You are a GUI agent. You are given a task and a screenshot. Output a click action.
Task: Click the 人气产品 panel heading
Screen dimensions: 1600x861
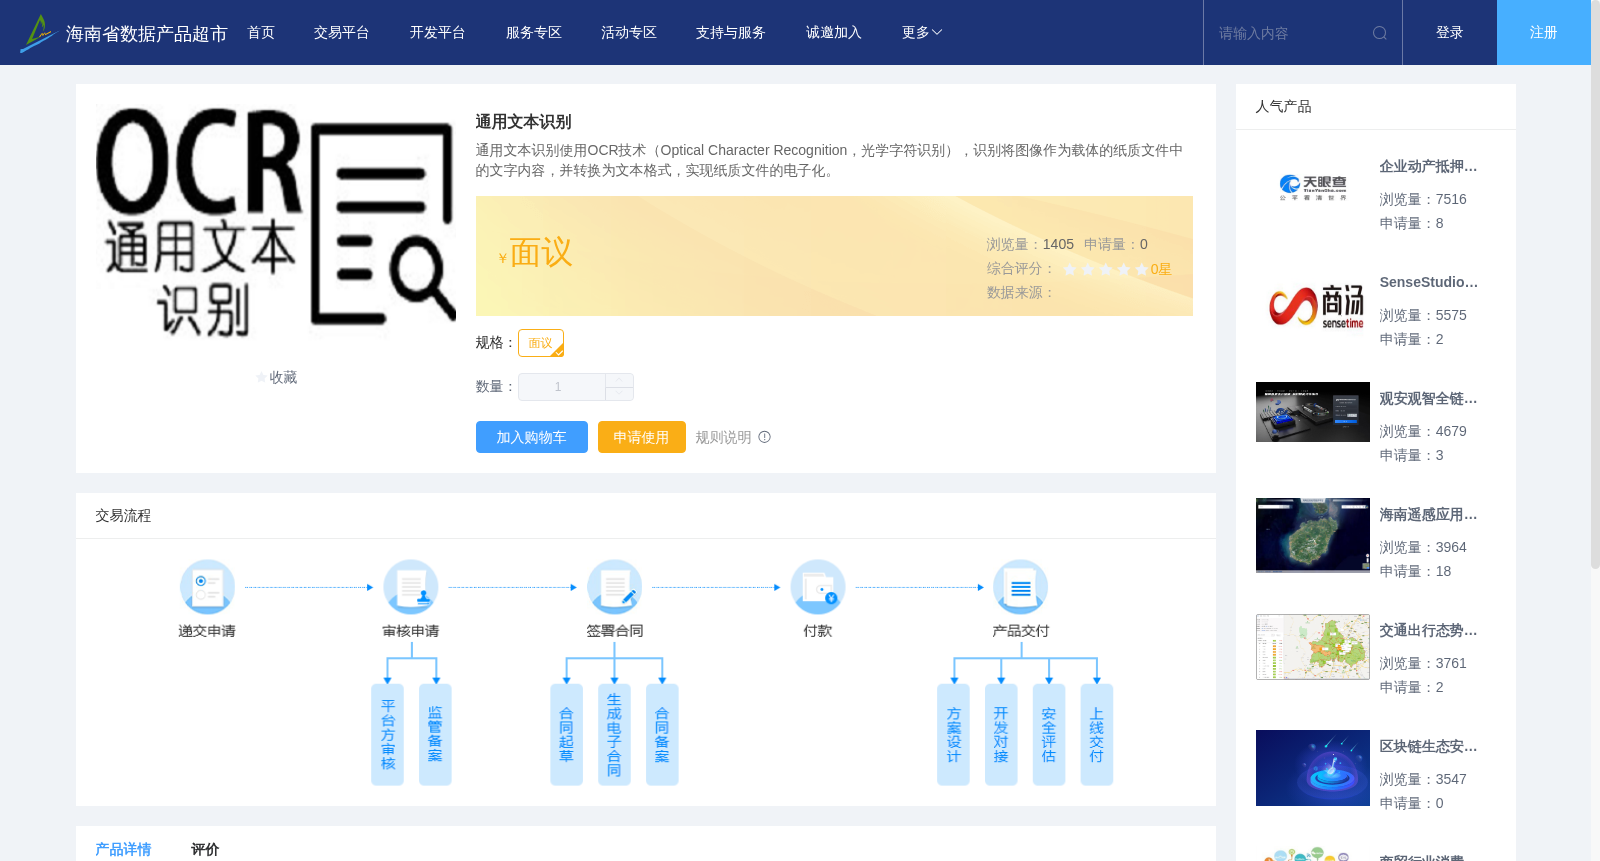point(1283,107)
